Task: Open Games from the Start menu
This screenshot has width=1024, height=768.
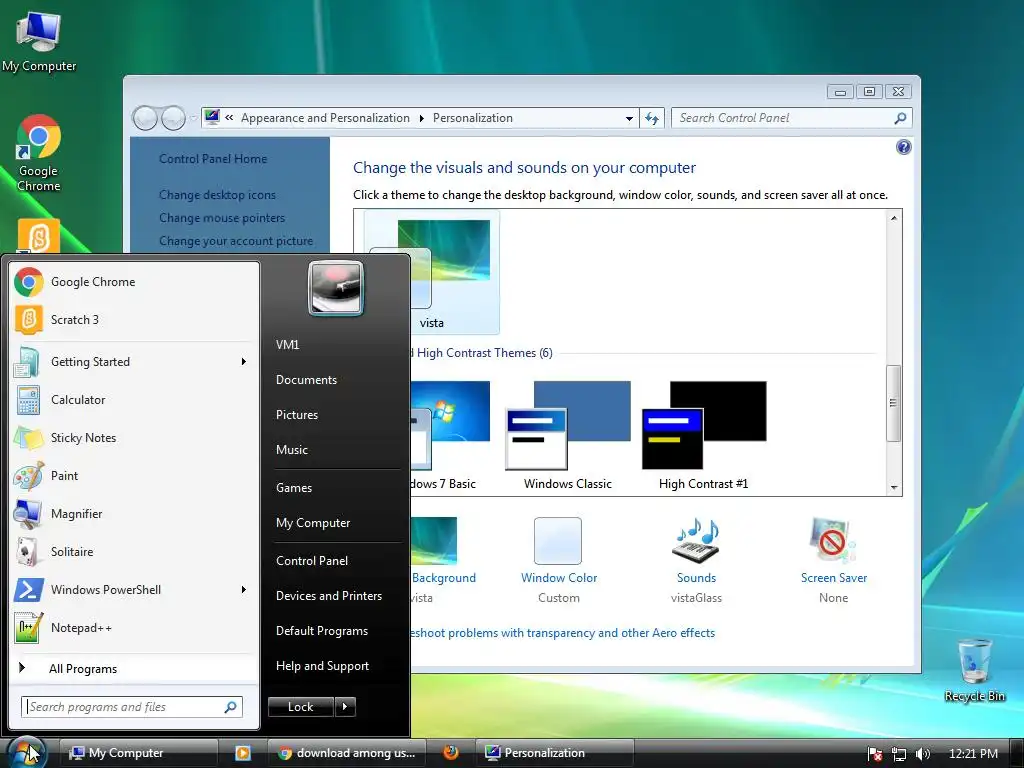Action: tap(294, 488)
